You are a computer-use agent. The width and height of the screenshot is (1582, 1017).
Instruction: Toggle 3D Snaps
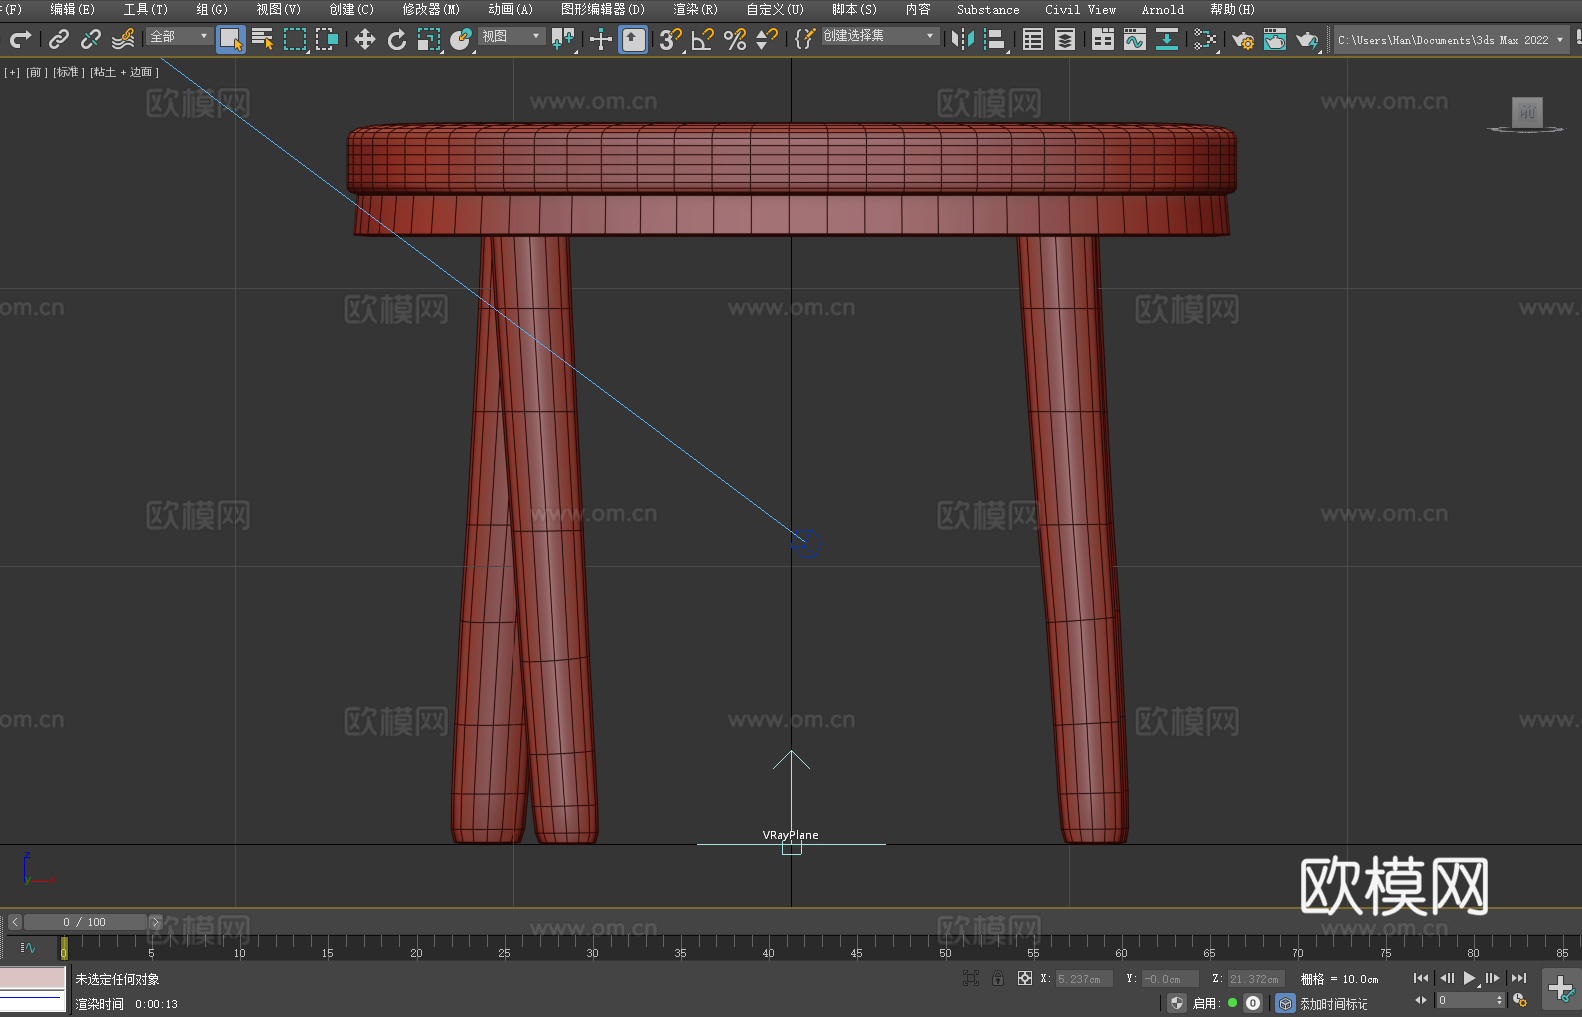[671, 39]
